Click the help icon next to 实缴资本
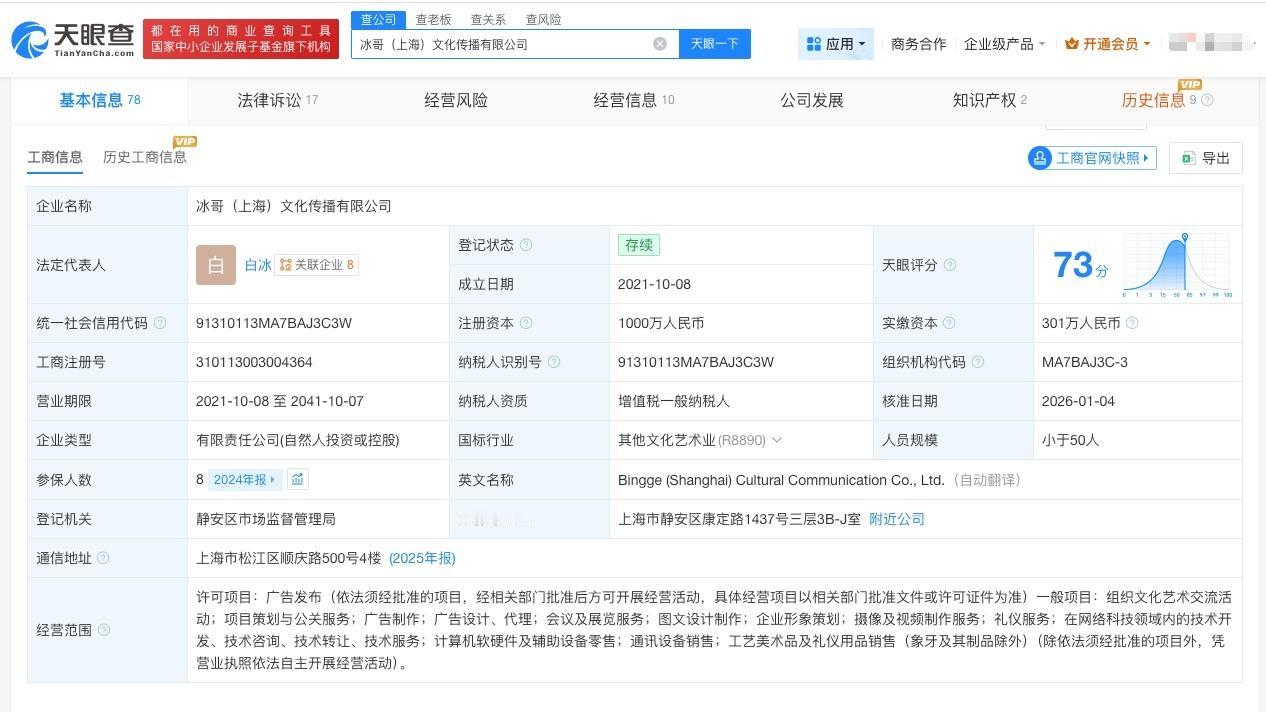Viewport: 1266px width, 712px height. 949,323
